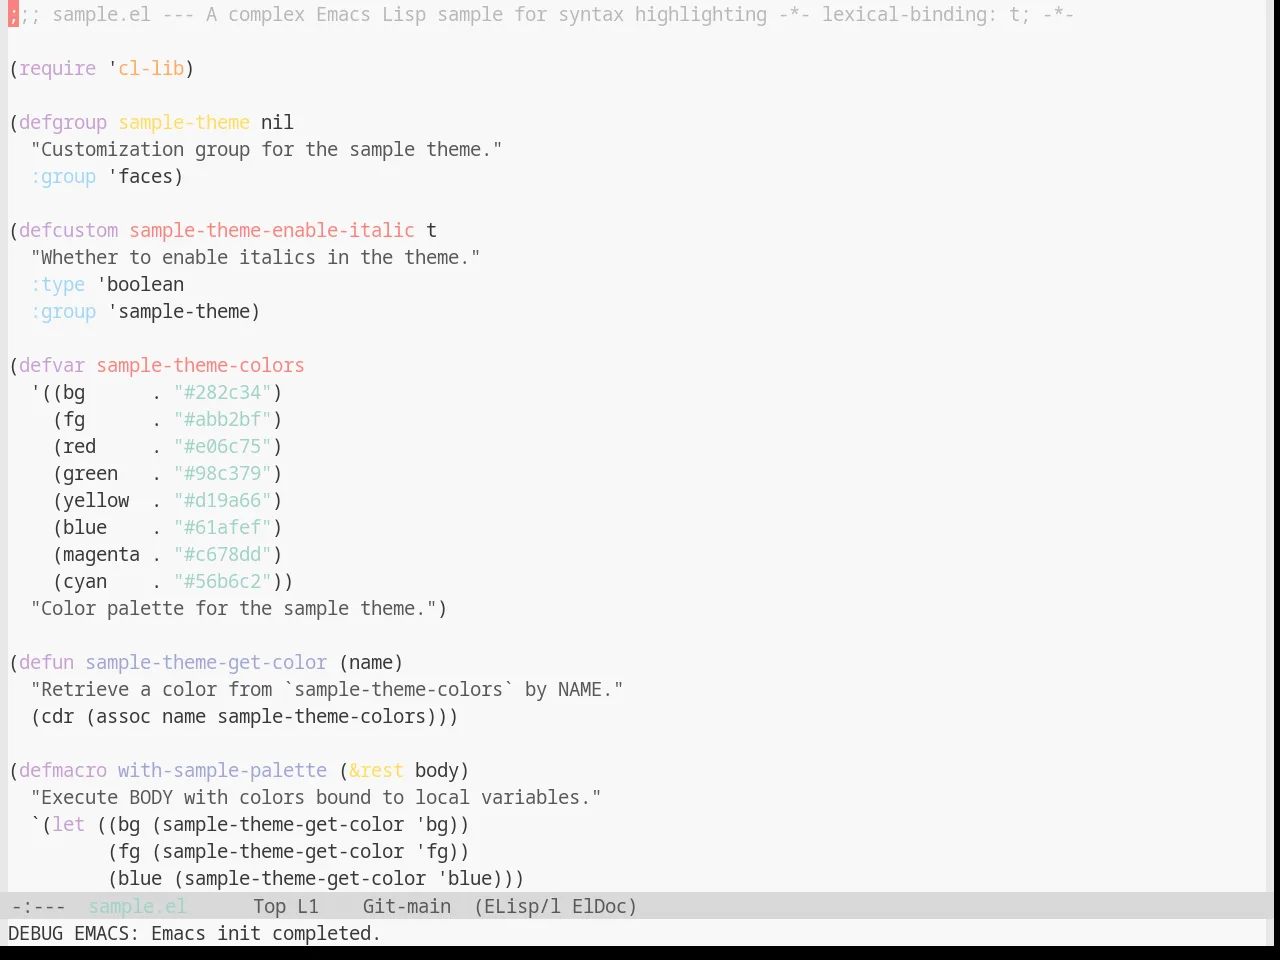
Task: Click the "#e06c75" color string
Action: pyautogui.click(x=223, y=446)
